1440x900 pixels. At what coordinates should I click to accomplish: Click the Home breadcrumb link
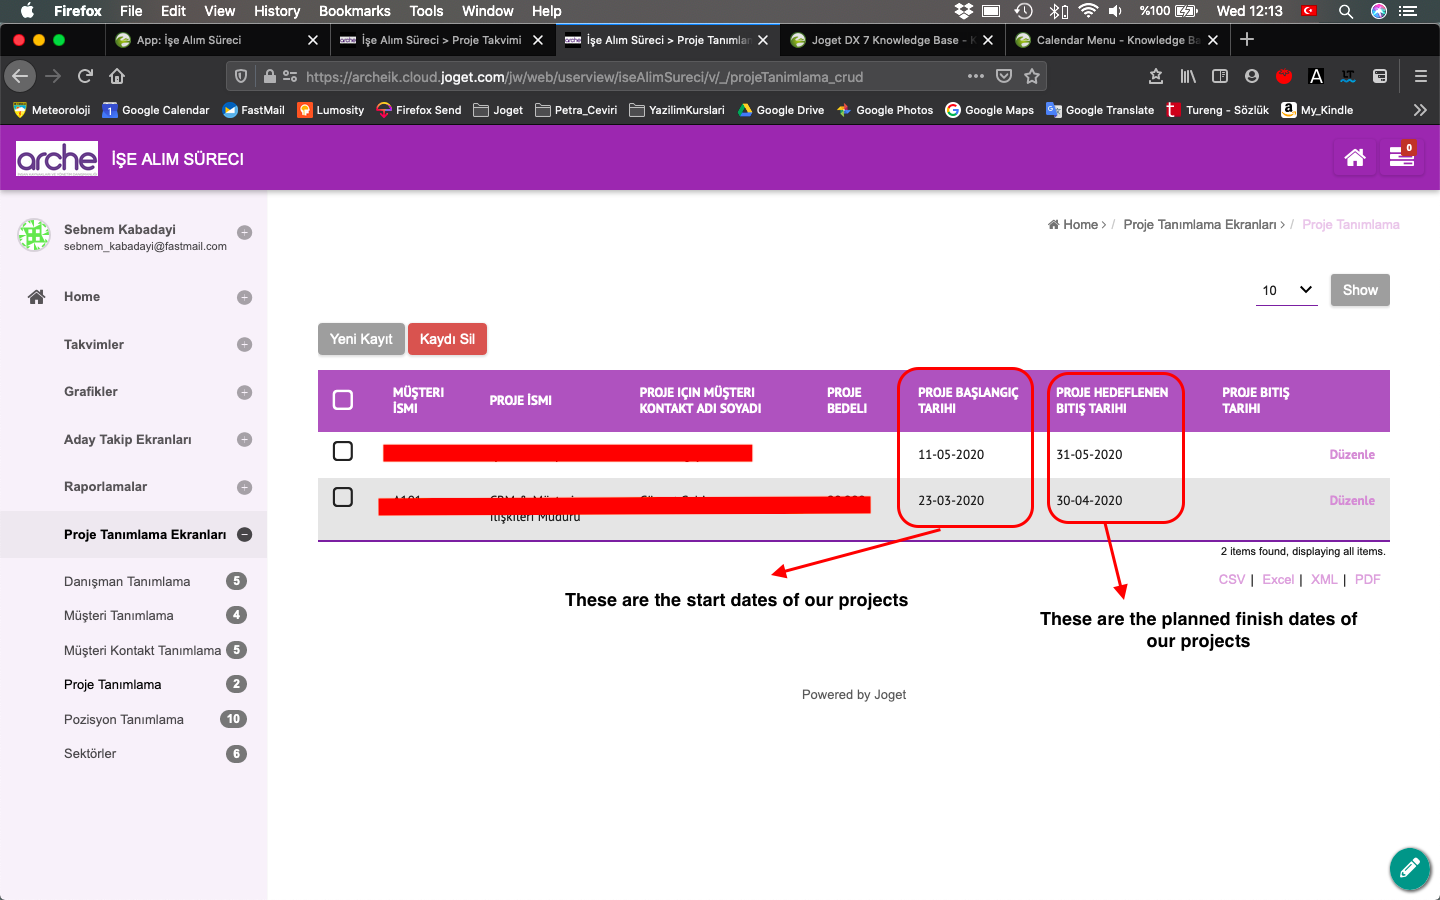click(1073, 224)
